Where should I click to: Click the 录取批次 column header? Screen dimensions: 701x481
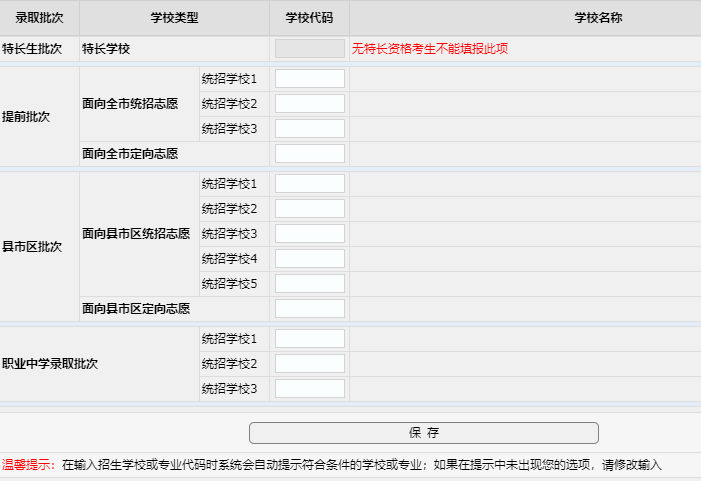click(39, 18)
